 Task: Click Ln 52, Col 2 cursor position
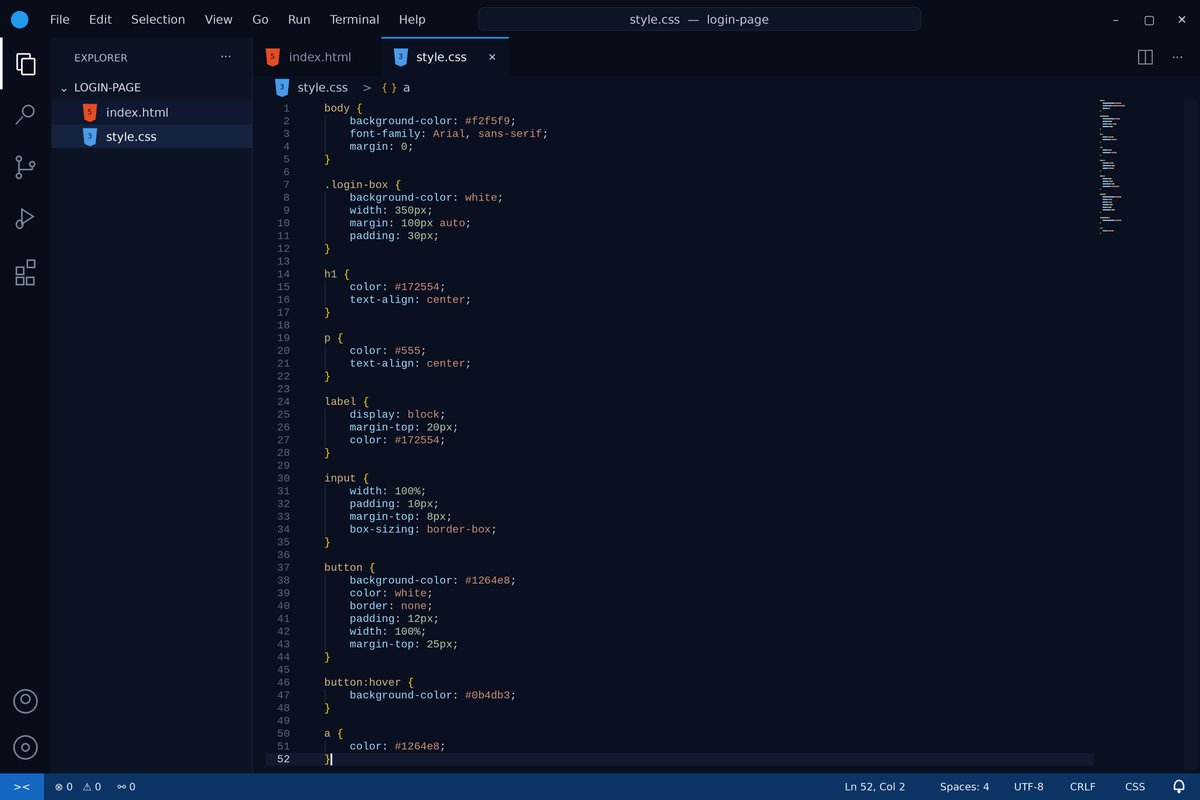875,787
